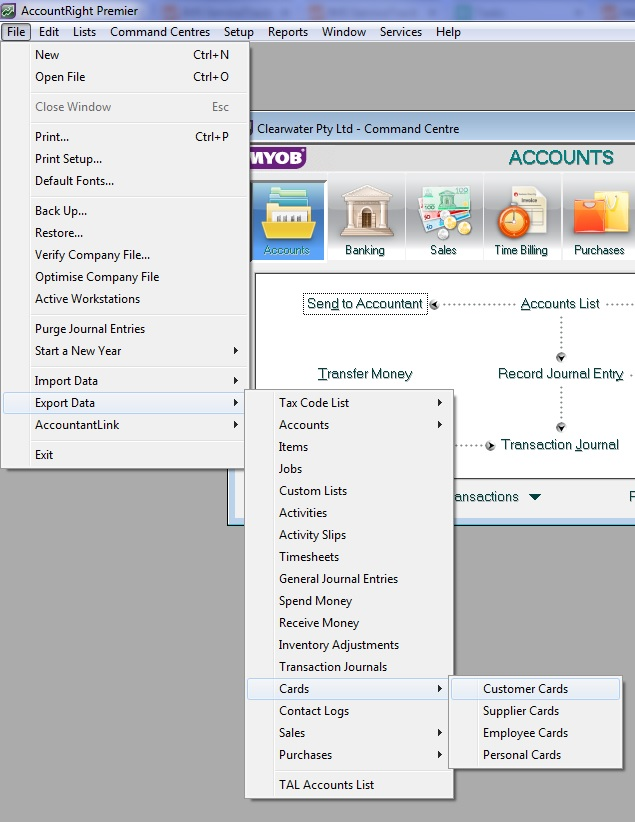Click the Transaction Journal link
The width and height of the screenshot is (635, 822).
[x=560, y=445]
